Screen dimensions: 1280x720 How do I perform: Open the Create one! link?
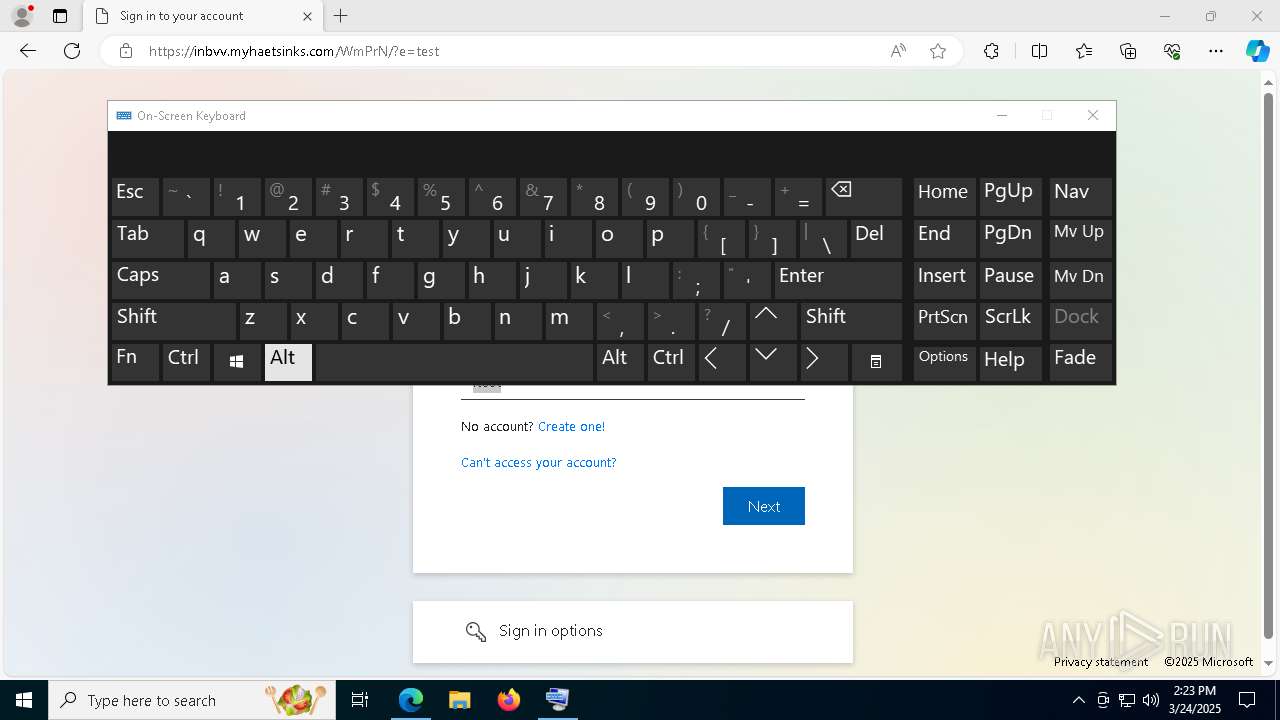pos(571,426)
